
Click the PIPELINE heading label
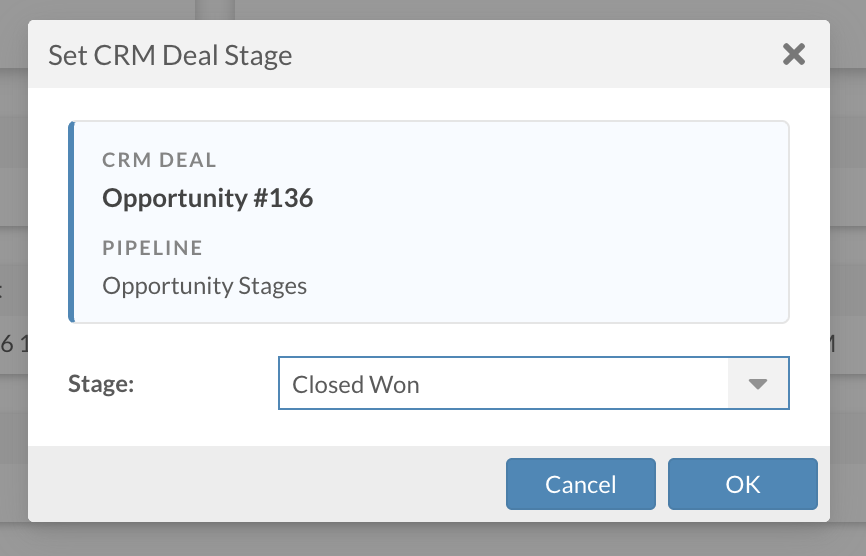[153, 248]
